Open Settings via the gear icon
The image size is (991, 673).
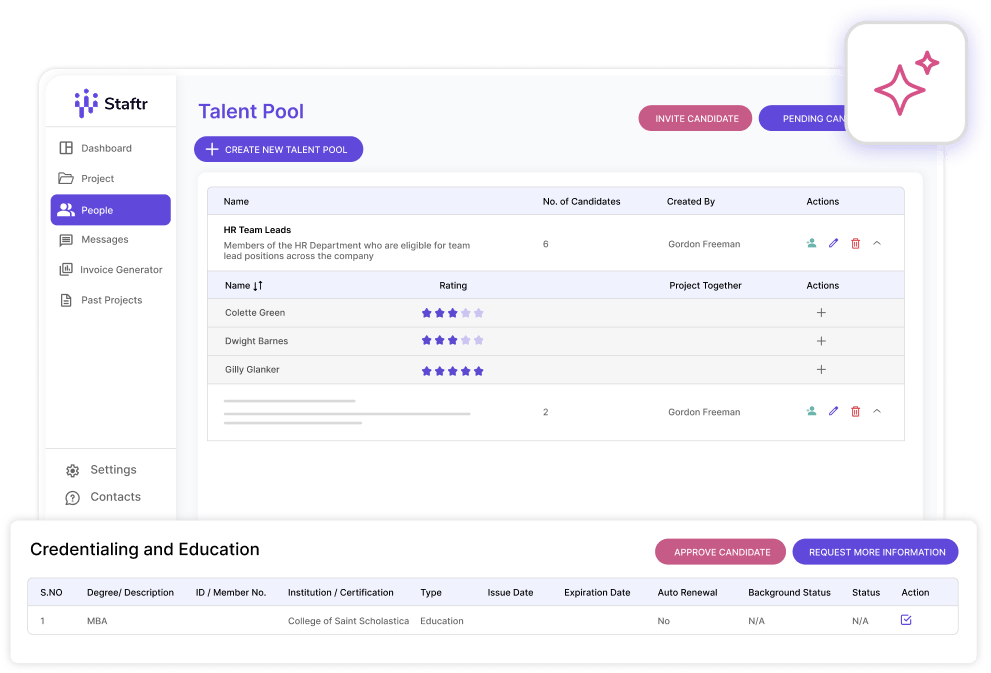(72, 470)
